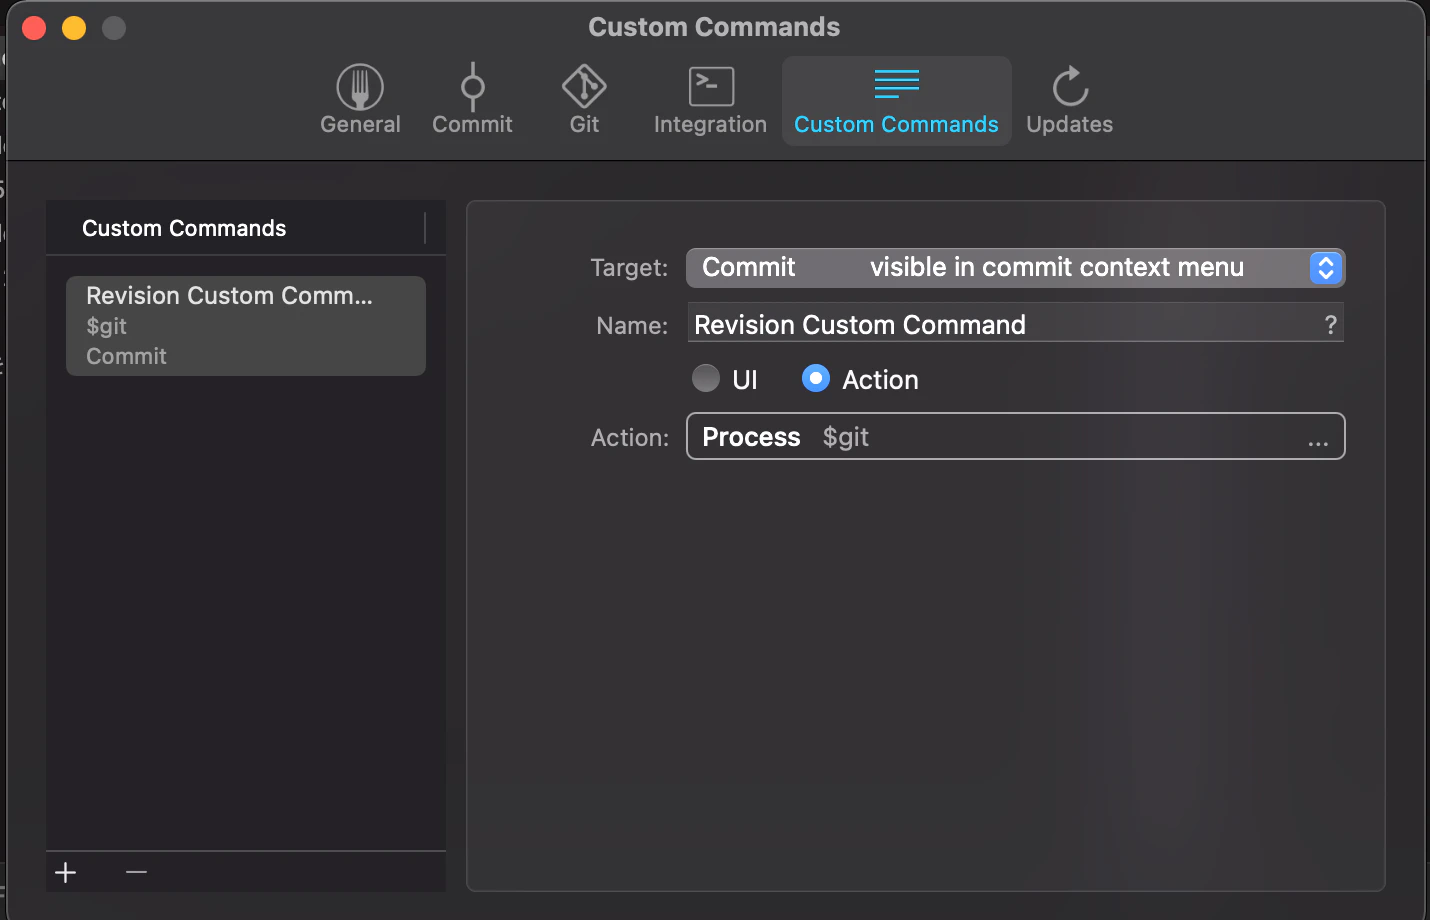This screenshot has height=920, width=1430.
Task: Open the Target dropdown showing Commit
Action: [1015, 268]
